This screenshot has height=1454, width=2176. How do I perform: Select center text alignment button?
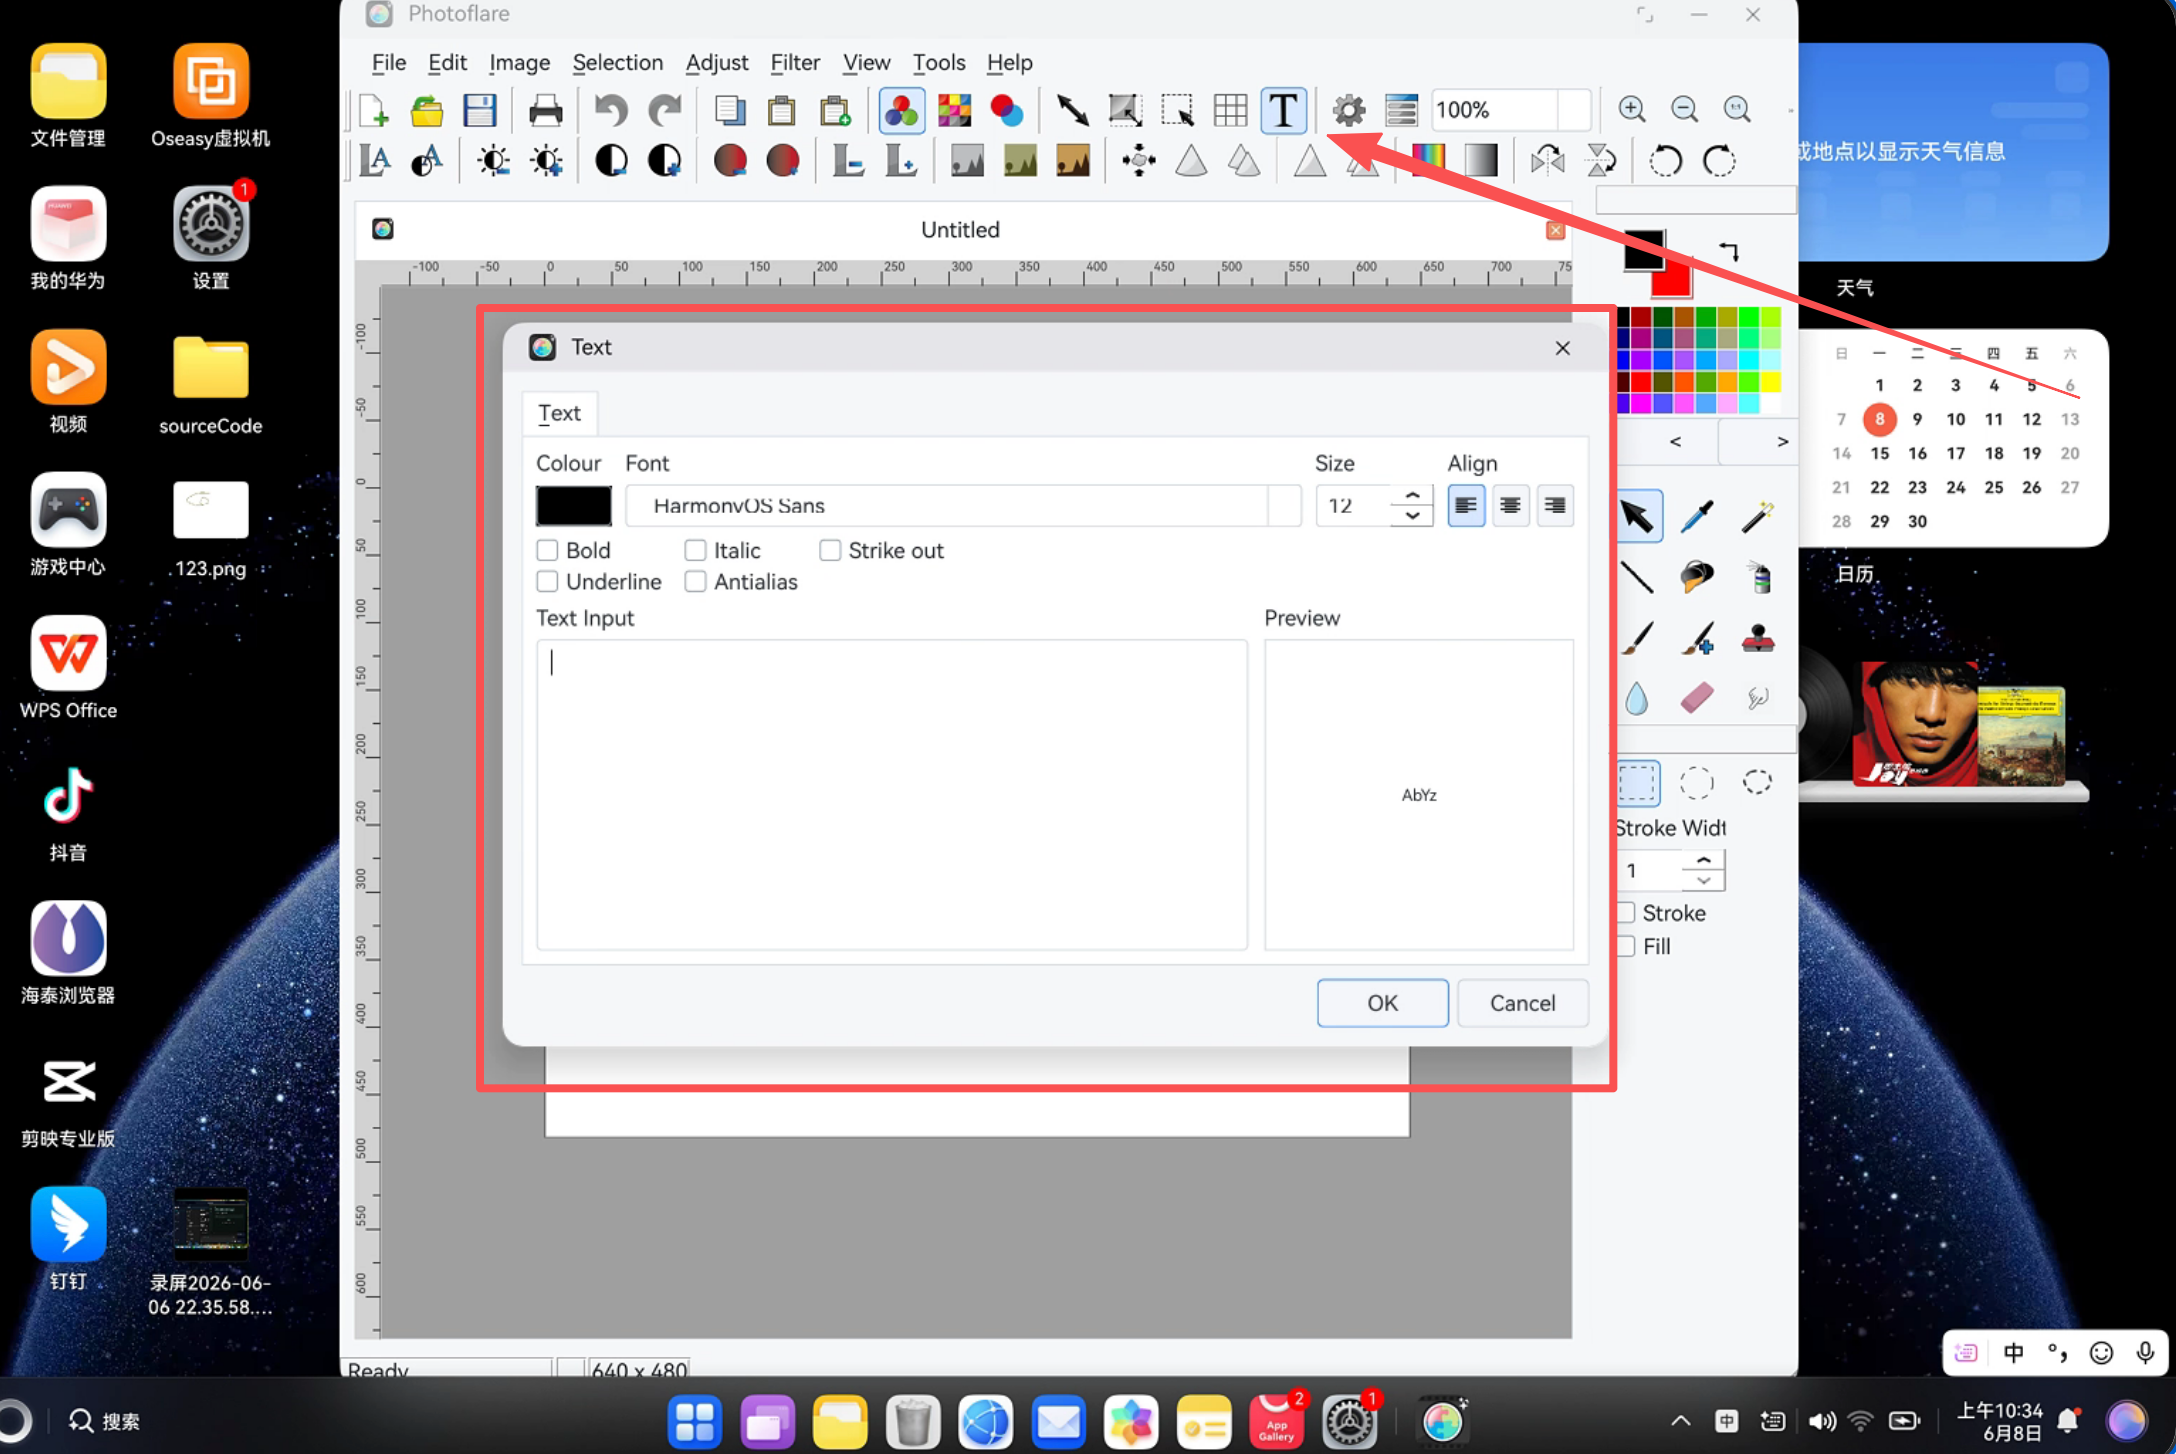tap(1510, 506)
